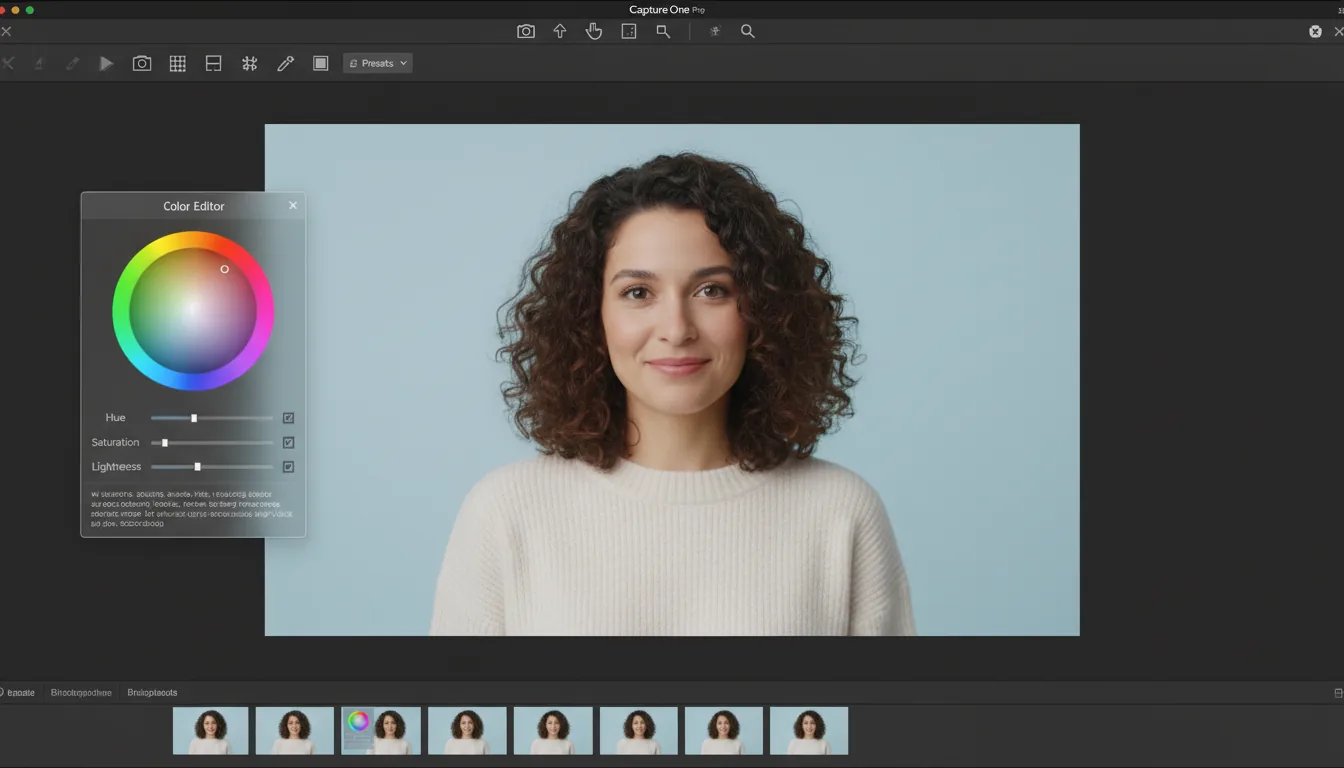Open the grid view icon in the lower toolbar

point(177,63)
